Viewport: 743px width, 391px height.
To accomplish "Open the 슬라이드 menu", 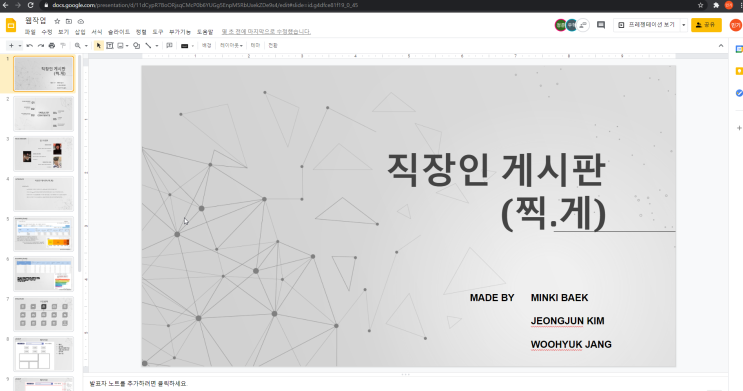I will coord(118,32).
